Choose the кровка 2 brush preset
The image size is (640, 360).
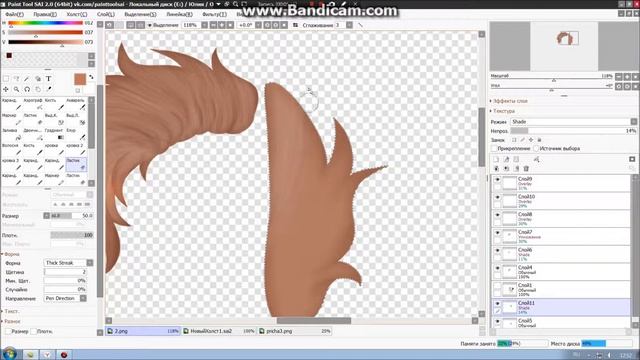[76, 149]
